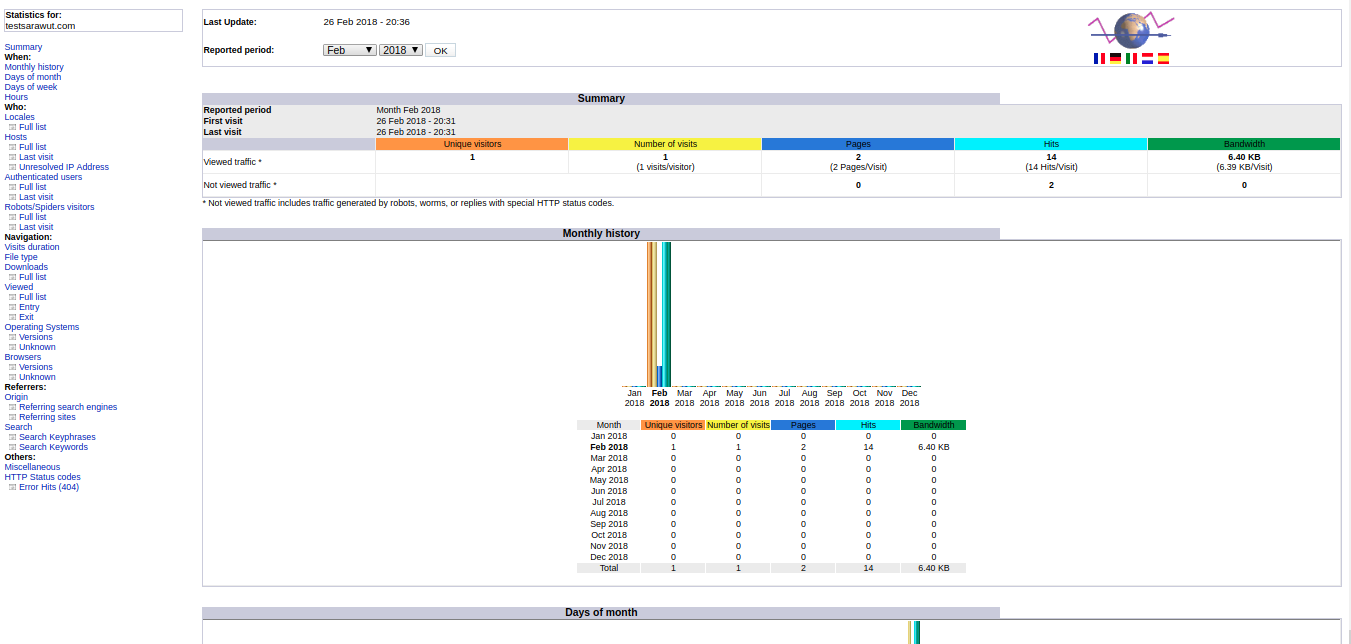Choose the Italian flag icon
The width and height of the screenshot is (1351, 644).
coord(1131,59)
